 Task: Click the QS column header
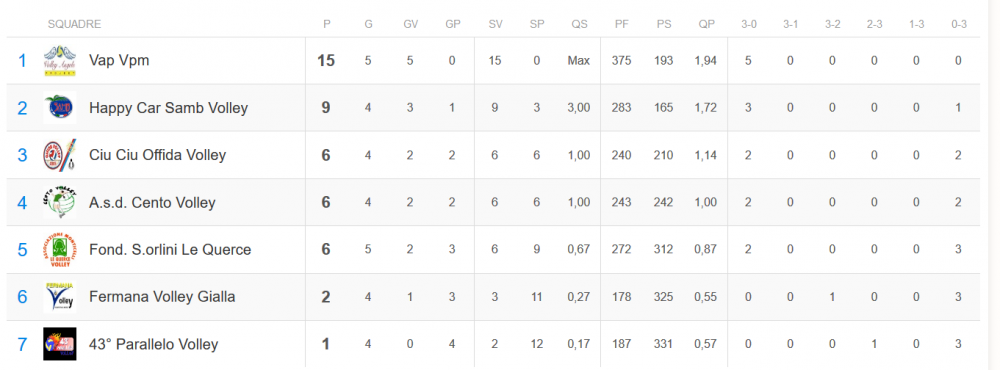click(x=579, y=24)
